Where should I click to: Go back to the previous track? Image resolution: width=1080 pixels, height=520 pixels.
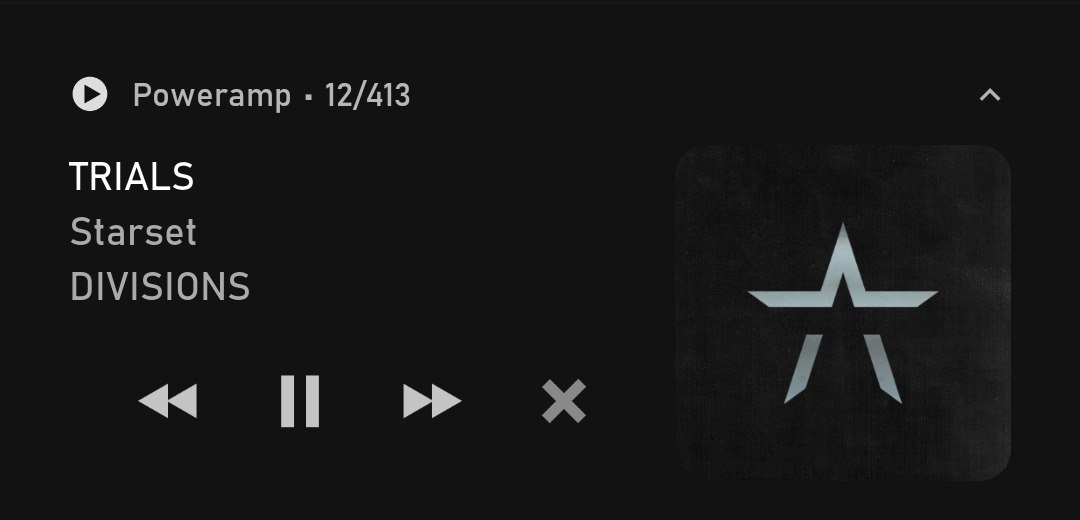[168, 401]
